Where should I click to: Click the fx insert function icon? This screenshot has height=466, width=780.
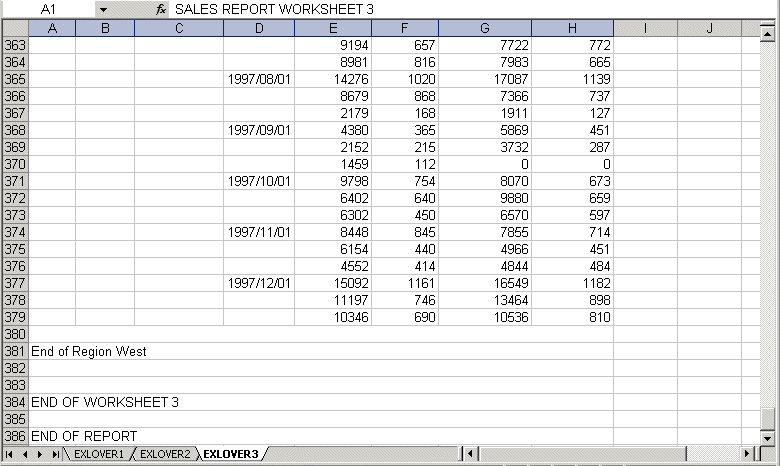160,9
